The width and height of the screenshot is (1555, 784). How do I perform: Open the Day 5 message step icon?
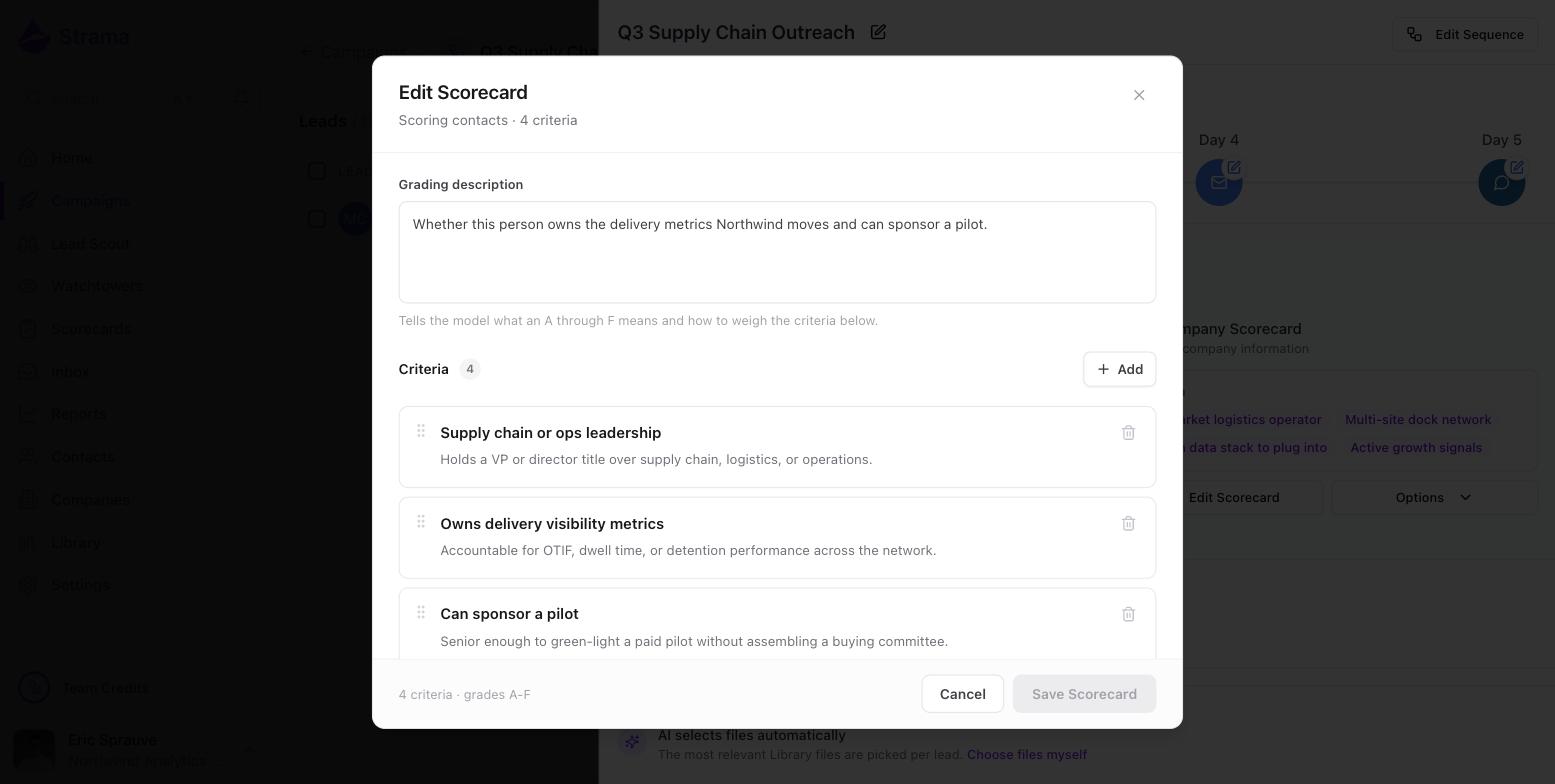tap(1502, 182)
